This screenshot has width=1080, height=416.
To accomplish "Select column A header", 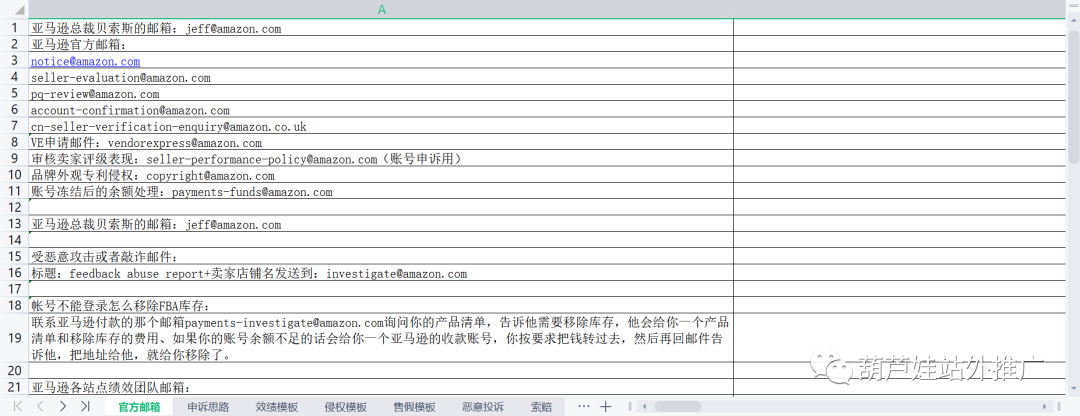I will [x=382, y=10].
